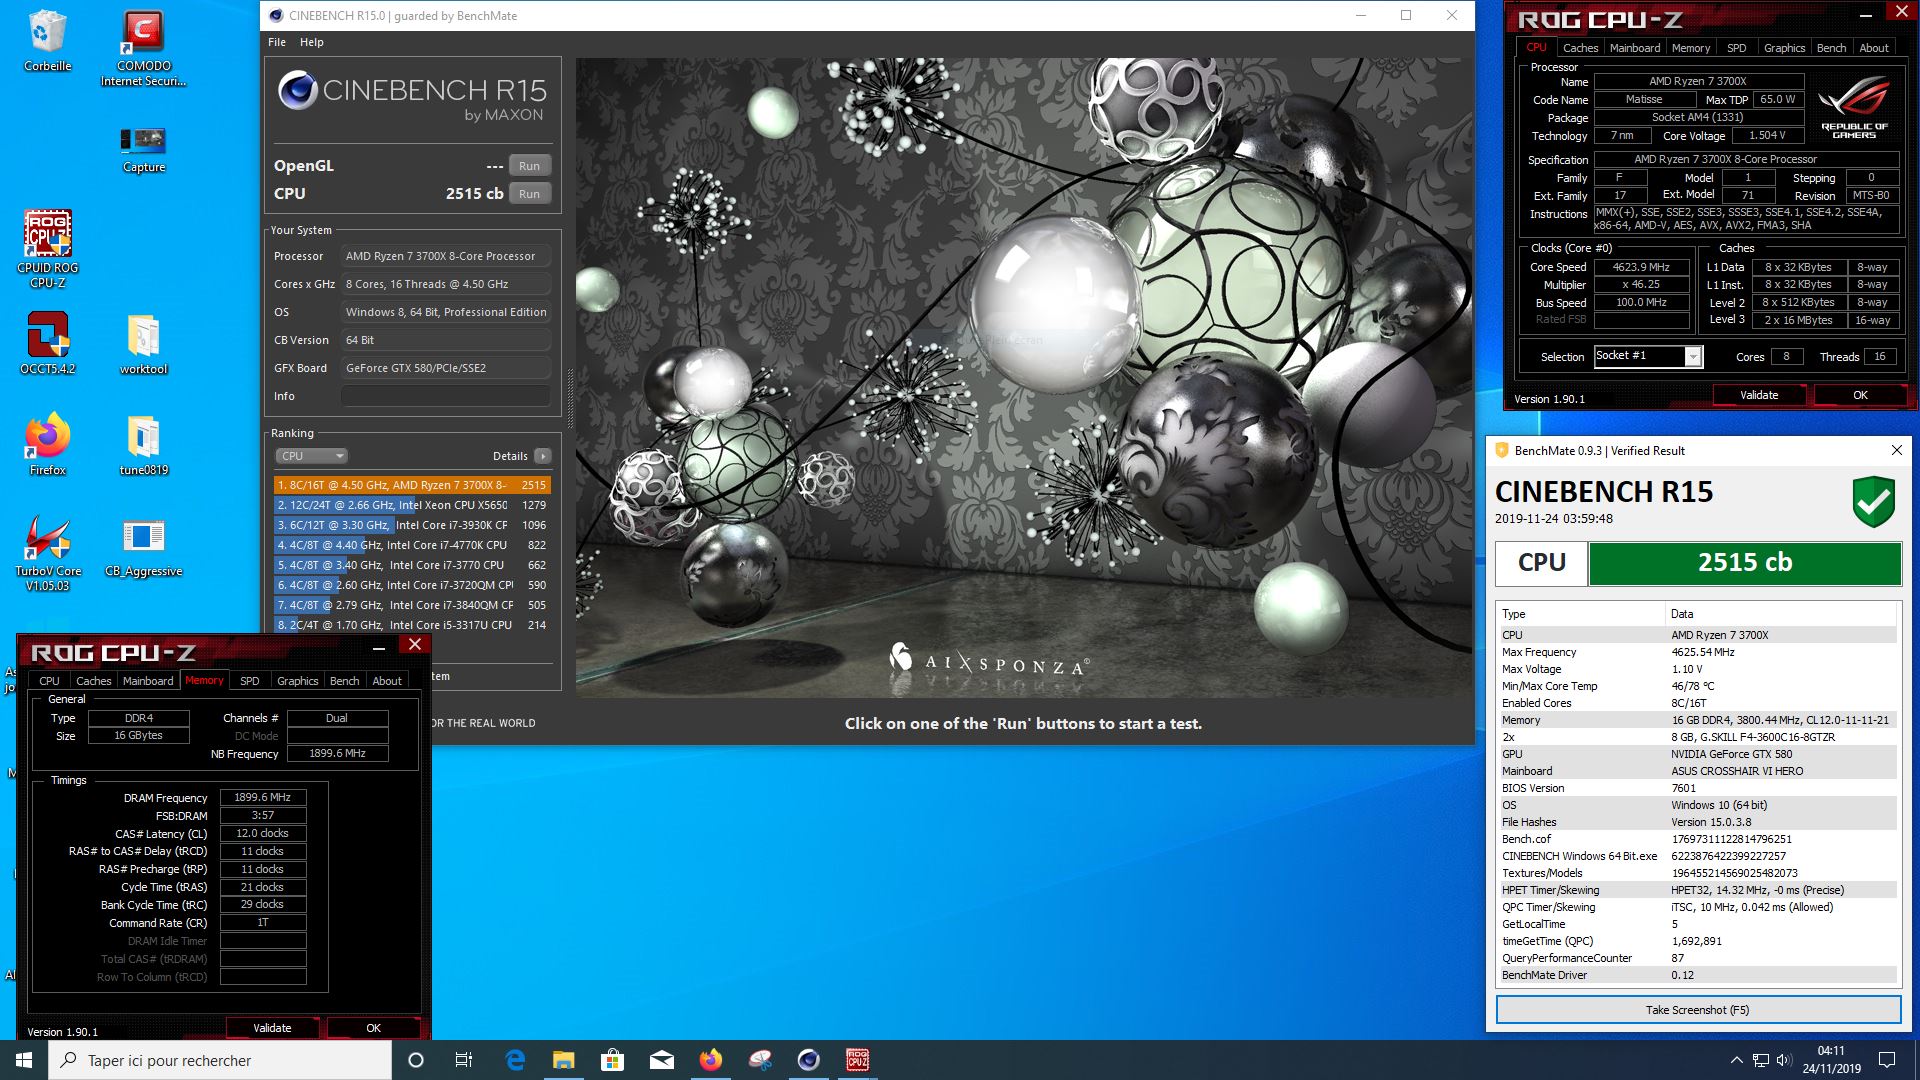
Task: Open Mail app from taskbar
Action: [x=661, y=1060]
